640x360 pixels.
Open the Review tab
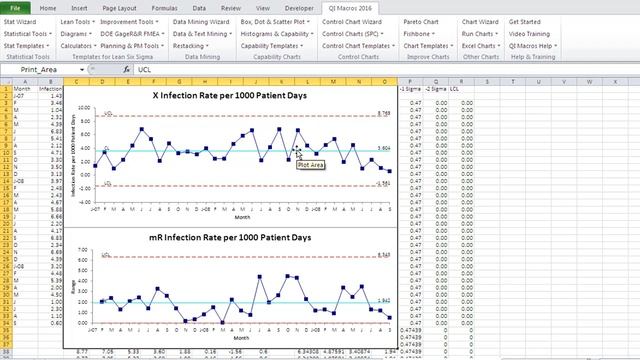click(x=231, y=8)
